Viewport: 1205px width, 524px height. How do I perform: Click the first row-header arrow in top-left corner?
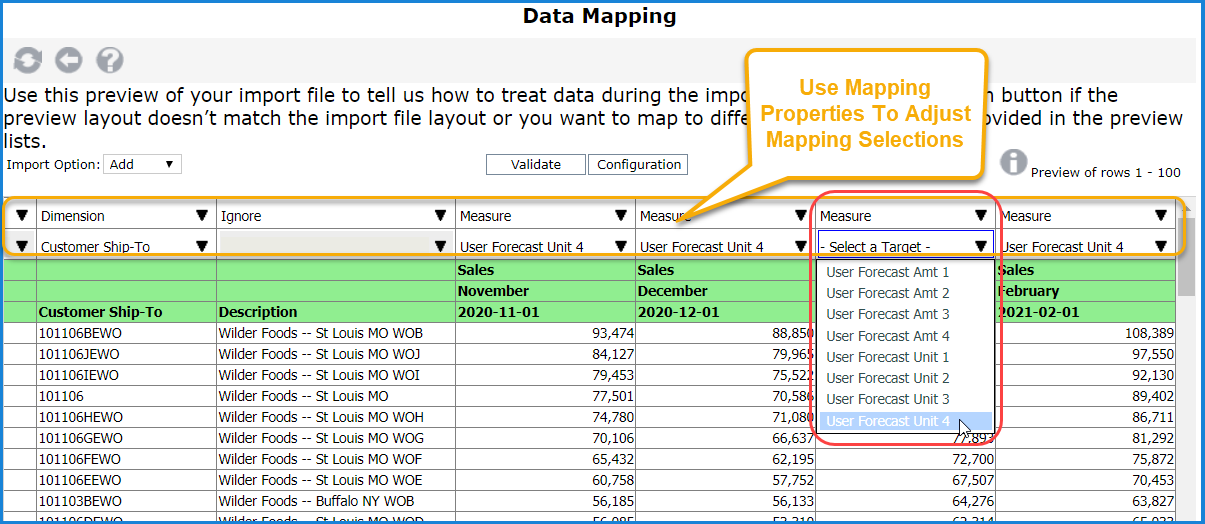22,215
